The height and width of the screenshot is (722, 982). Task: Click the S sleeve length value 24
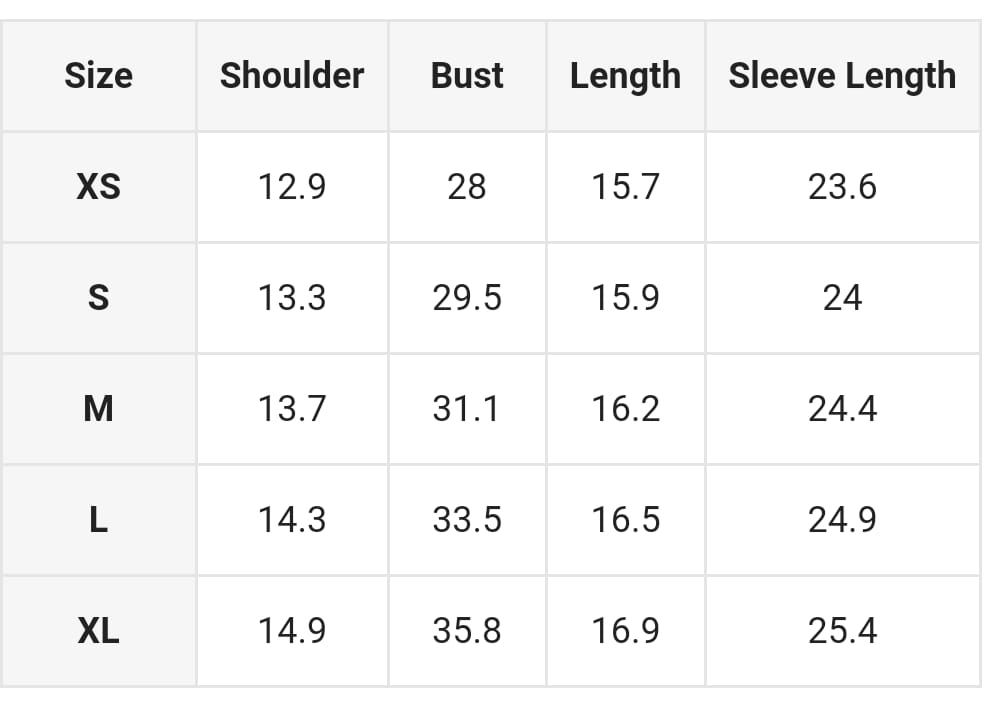[x=842, y=298]
